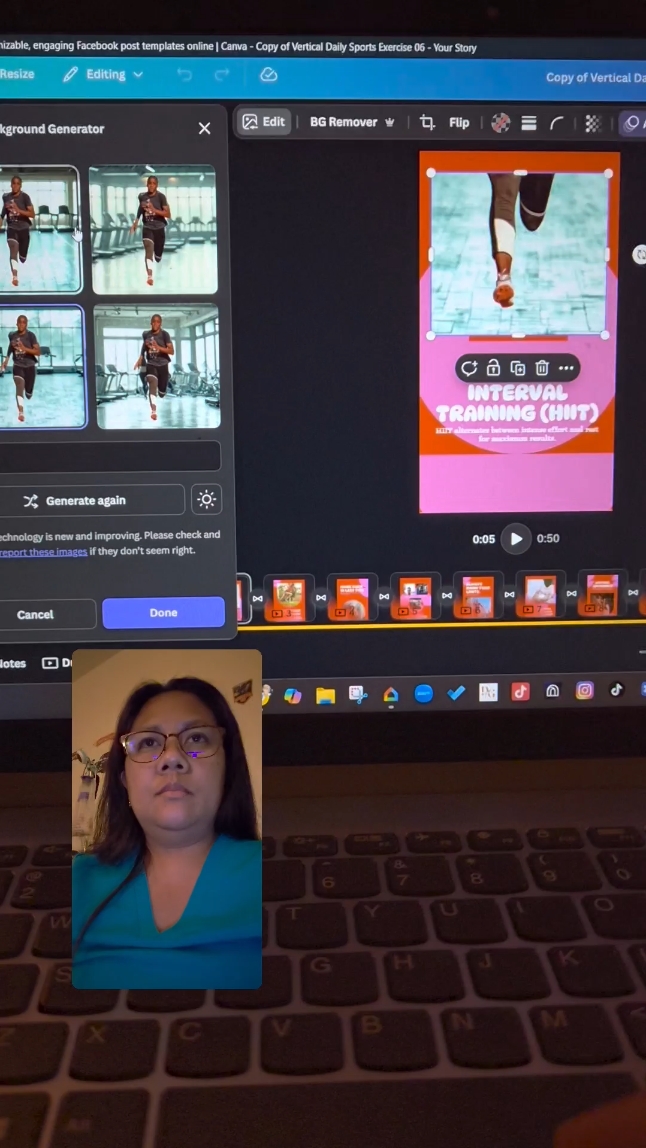Toggle the brightness sun icon beside Generate again
The height and width of the screenshot is (1148, 646).
click(x=206, y=500)
